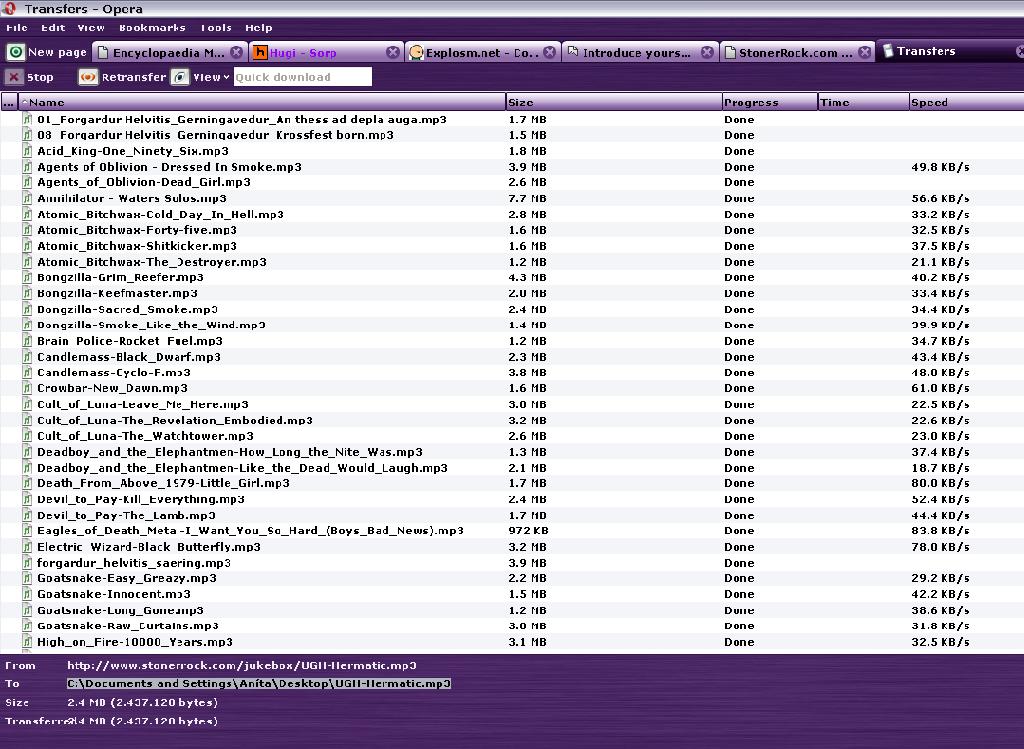
Task: Click the Opera logo in title bar
Action: pyautogui.click(x=9, y=8)
